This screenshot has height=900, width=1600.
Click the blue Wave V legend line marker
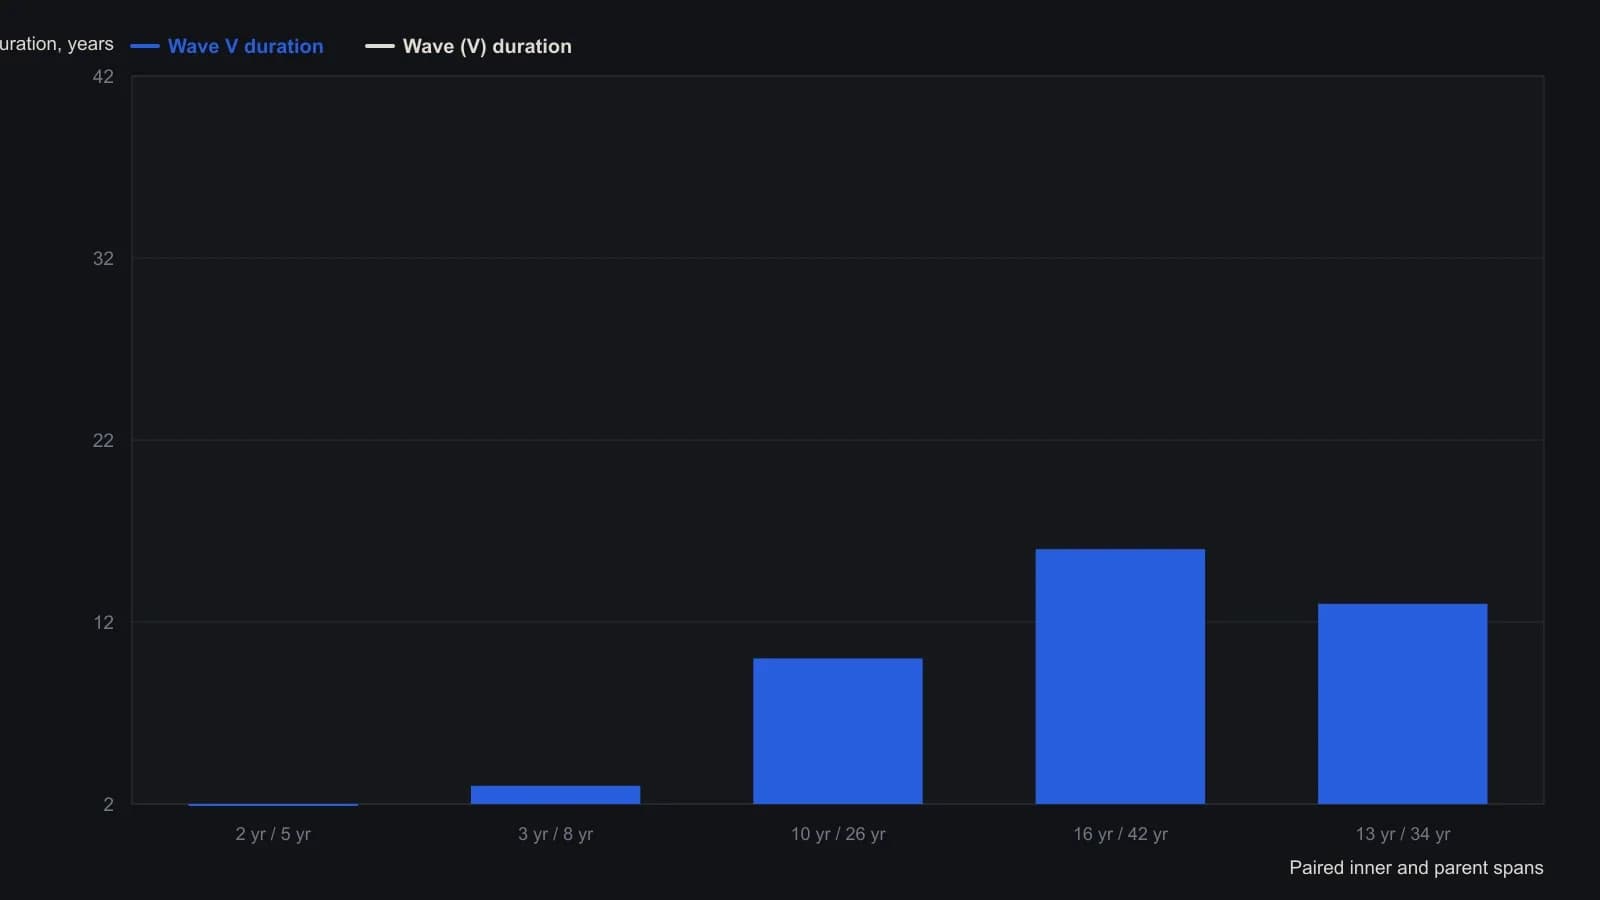(145, 46)
